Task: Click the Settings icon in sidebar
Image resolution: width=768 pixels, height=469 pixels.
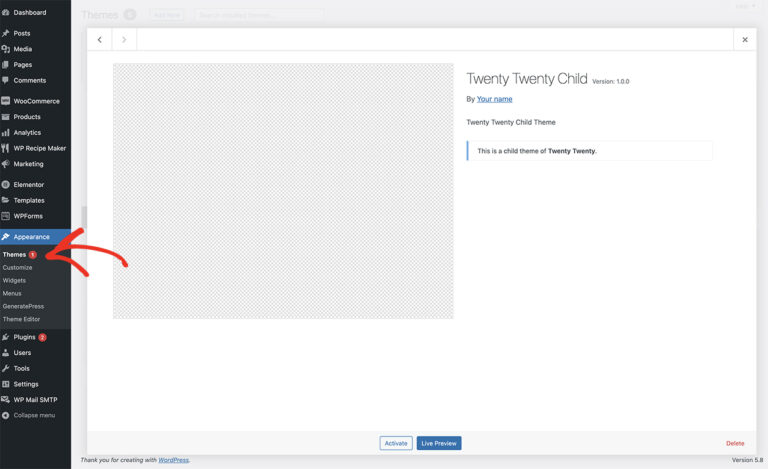Action: tap(6, 384)
